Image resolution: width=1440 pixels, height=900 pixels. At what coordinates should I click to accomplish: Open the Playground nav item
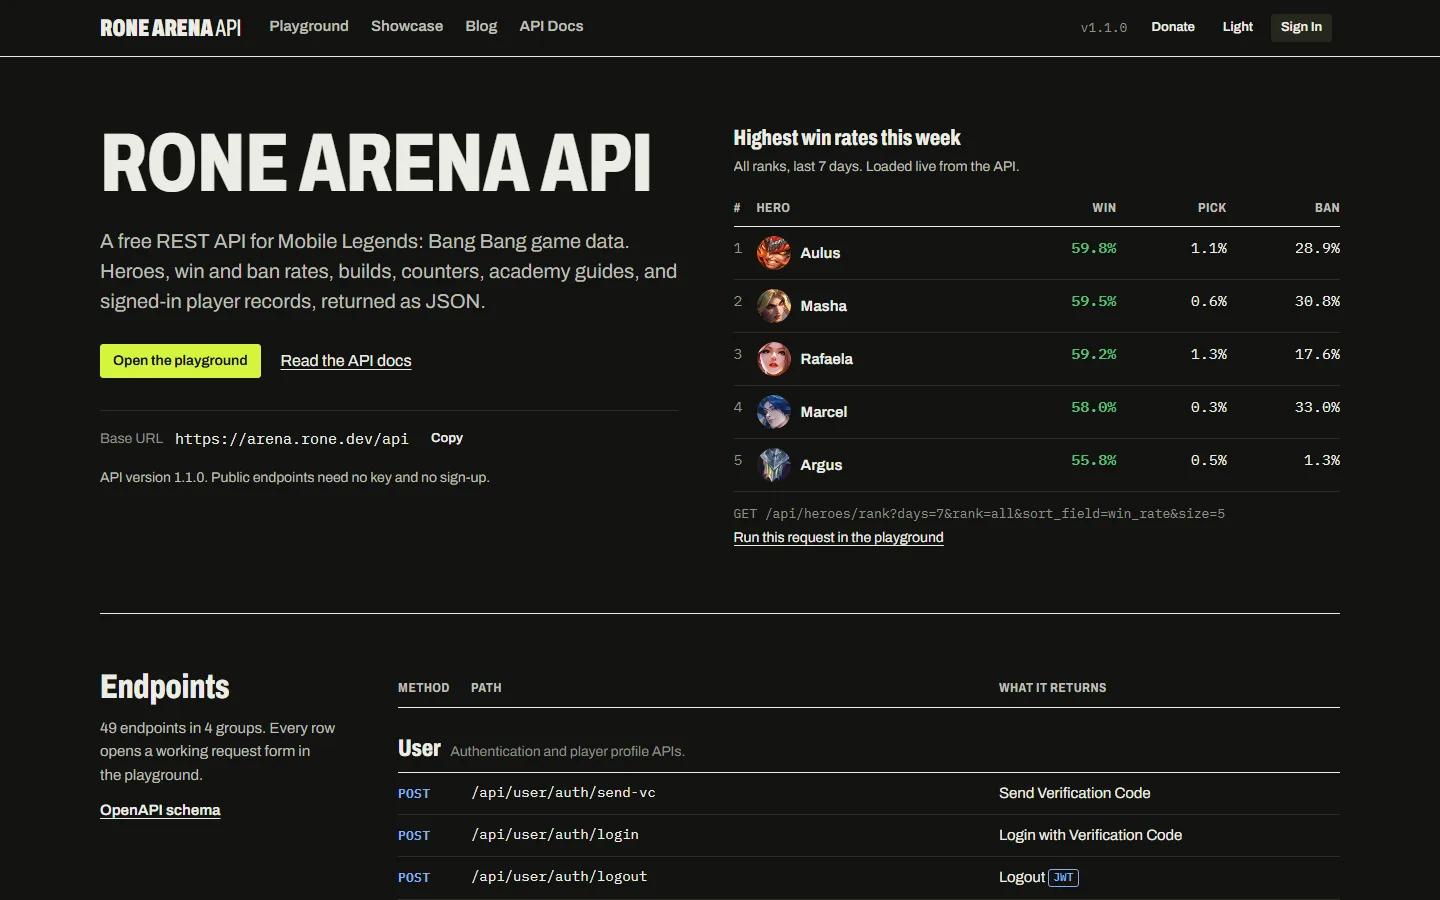(309, 26)
